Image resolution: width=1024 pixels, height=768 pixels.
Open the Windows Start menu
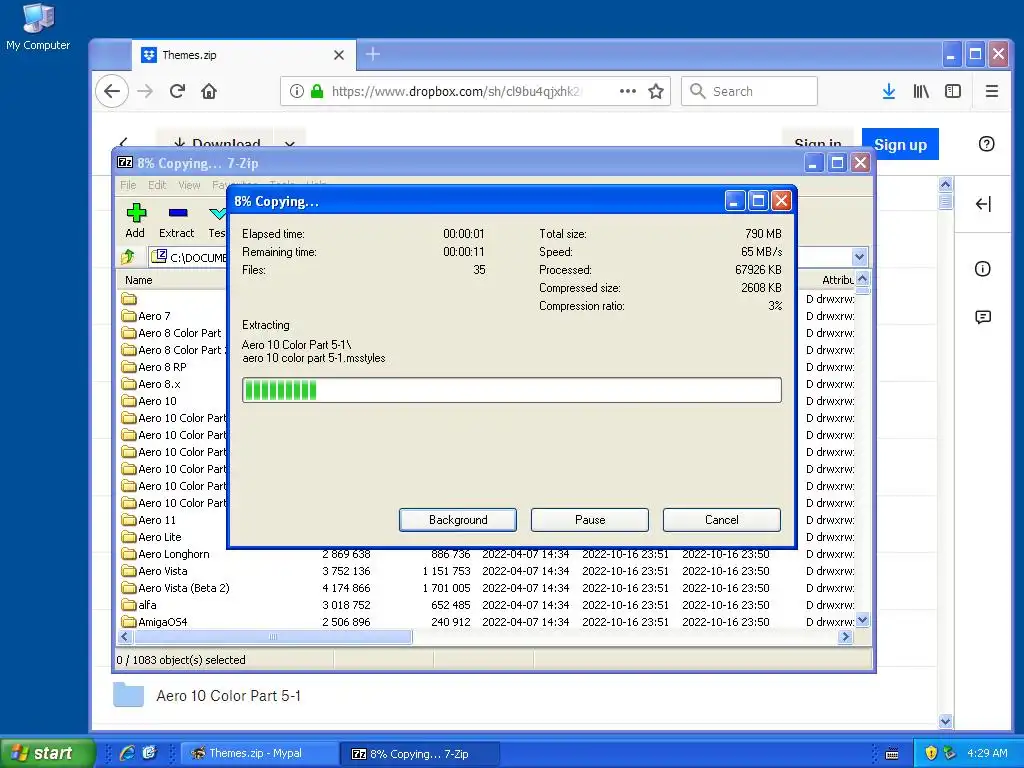[48, 753]
